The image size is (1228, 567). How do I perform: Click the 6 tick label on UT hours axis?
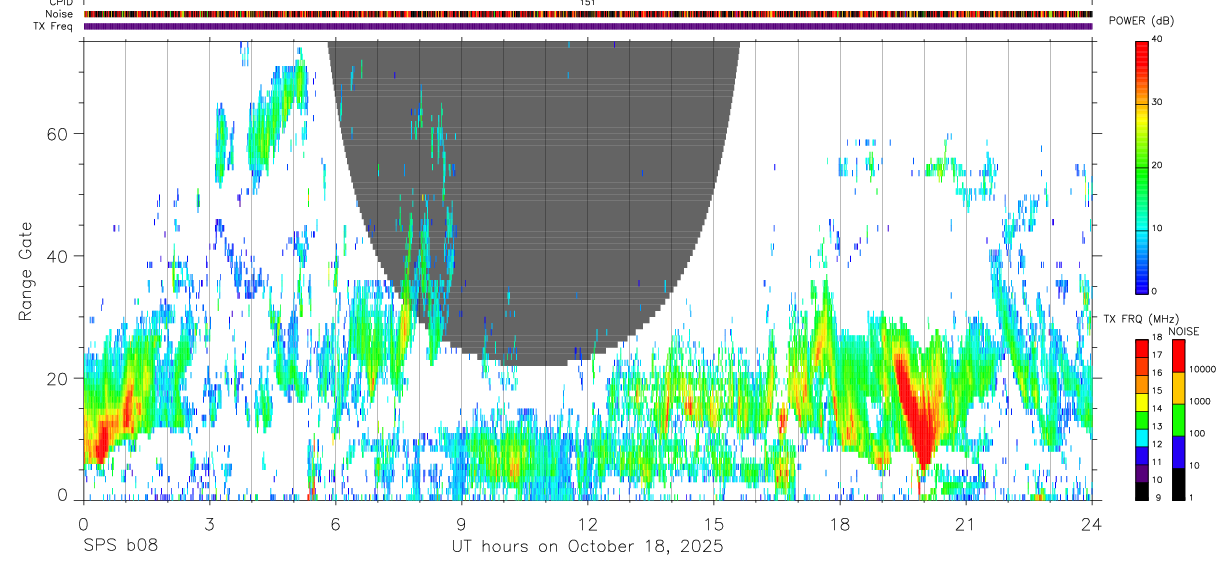pos(335,523)
